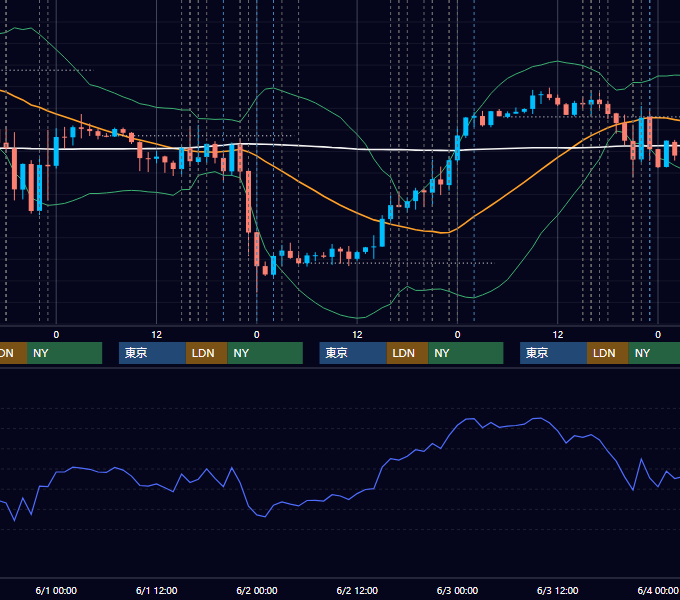Click the 6/1 12:00 date label
This screenshot has height=600, width=680.
click(157, 590)
